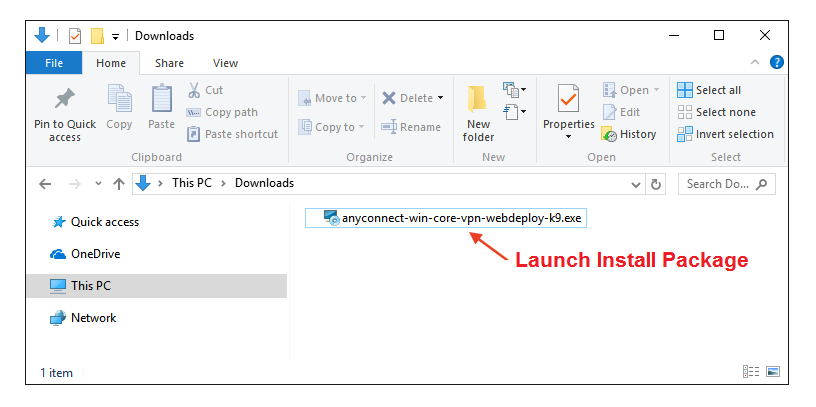
Task: Open the Copy to dropdown
Action: 331,127
